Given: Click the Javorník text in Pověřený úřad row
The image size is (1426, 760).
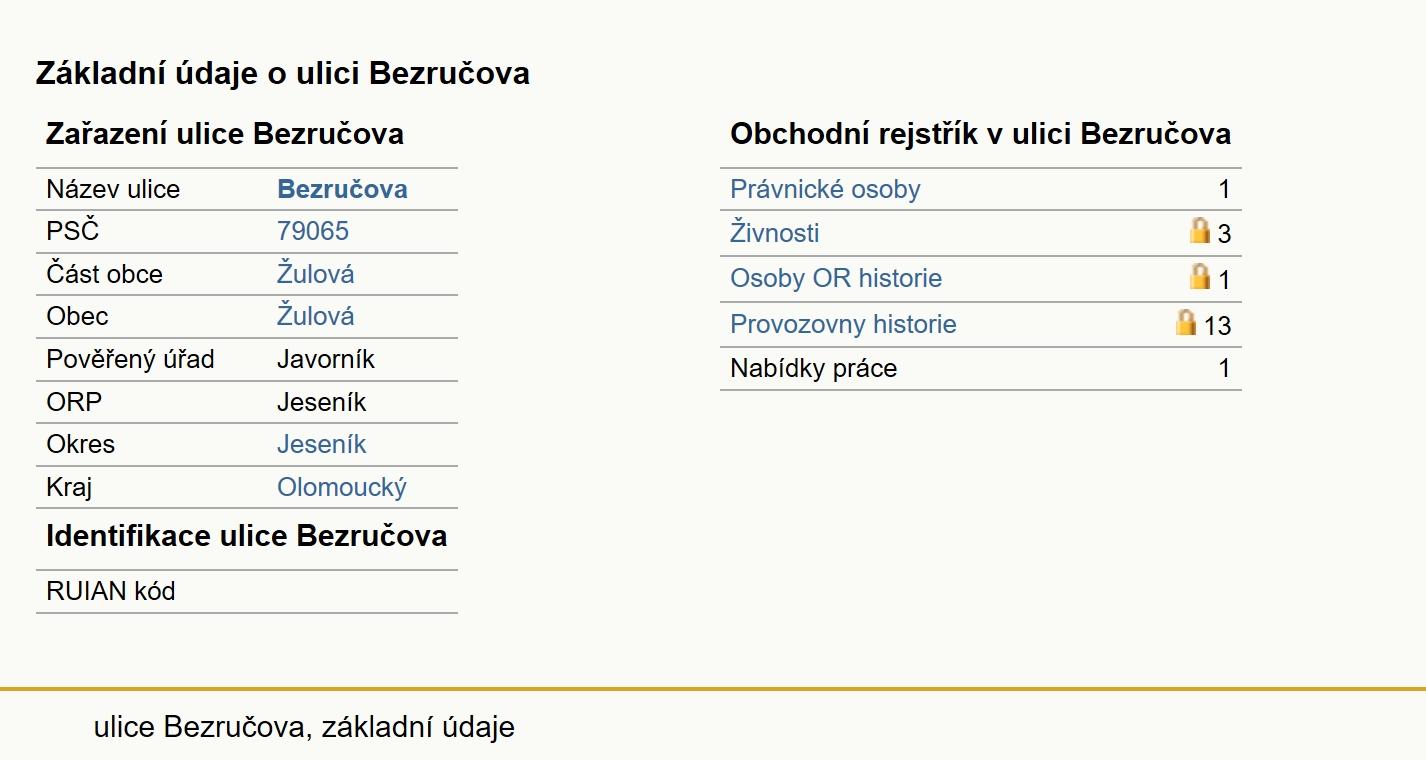Looking at the screenshot, I should (326, 359).
